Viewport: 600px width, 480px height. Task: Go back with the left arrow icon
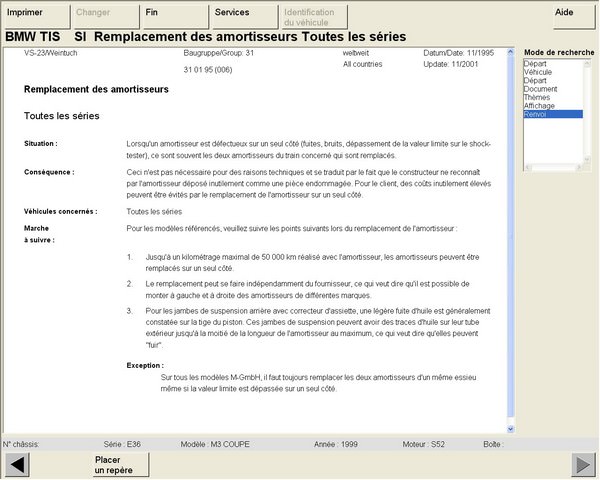[17, 465]
